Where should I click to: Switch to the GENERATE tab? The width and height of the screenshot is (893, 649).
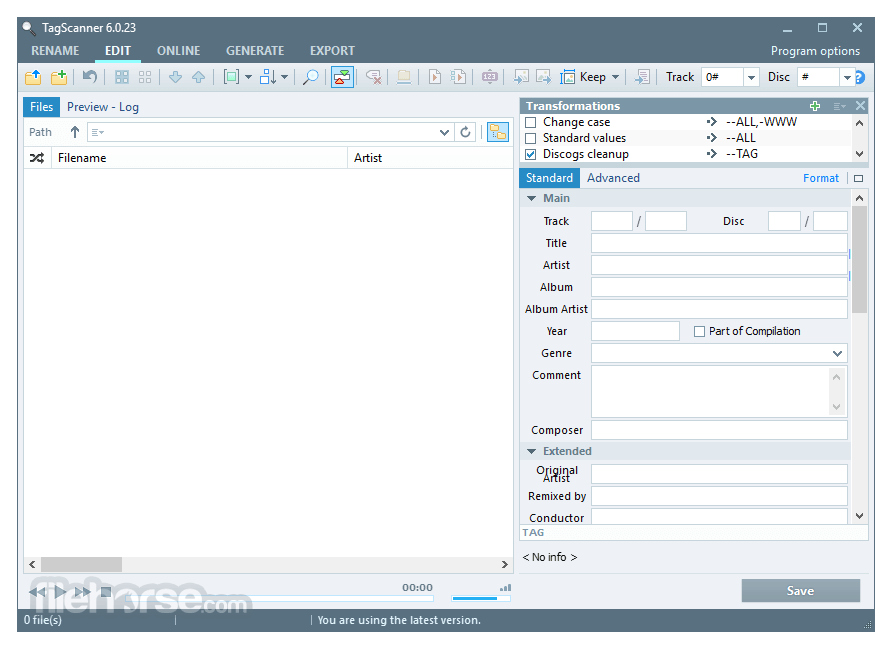[255, 51]
